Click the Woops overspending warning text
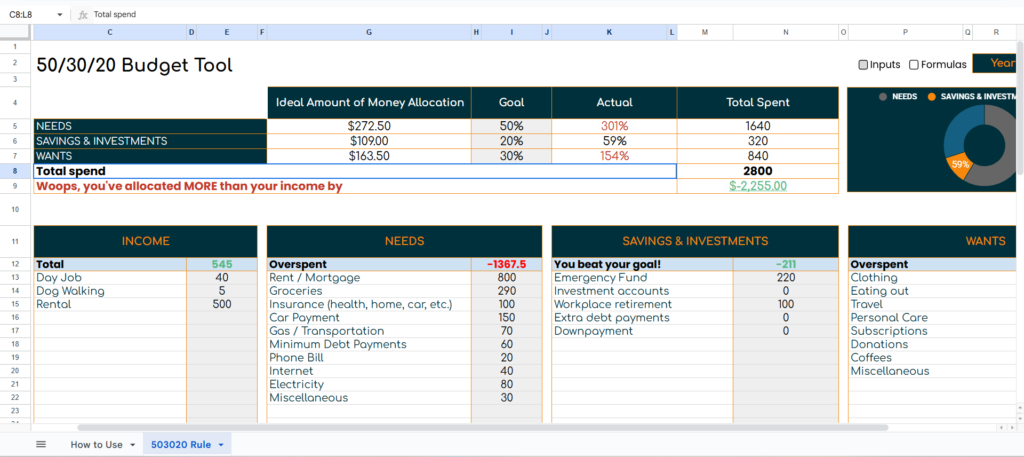Viewport: 1024px width, 457px height. (x=189, y=186)
